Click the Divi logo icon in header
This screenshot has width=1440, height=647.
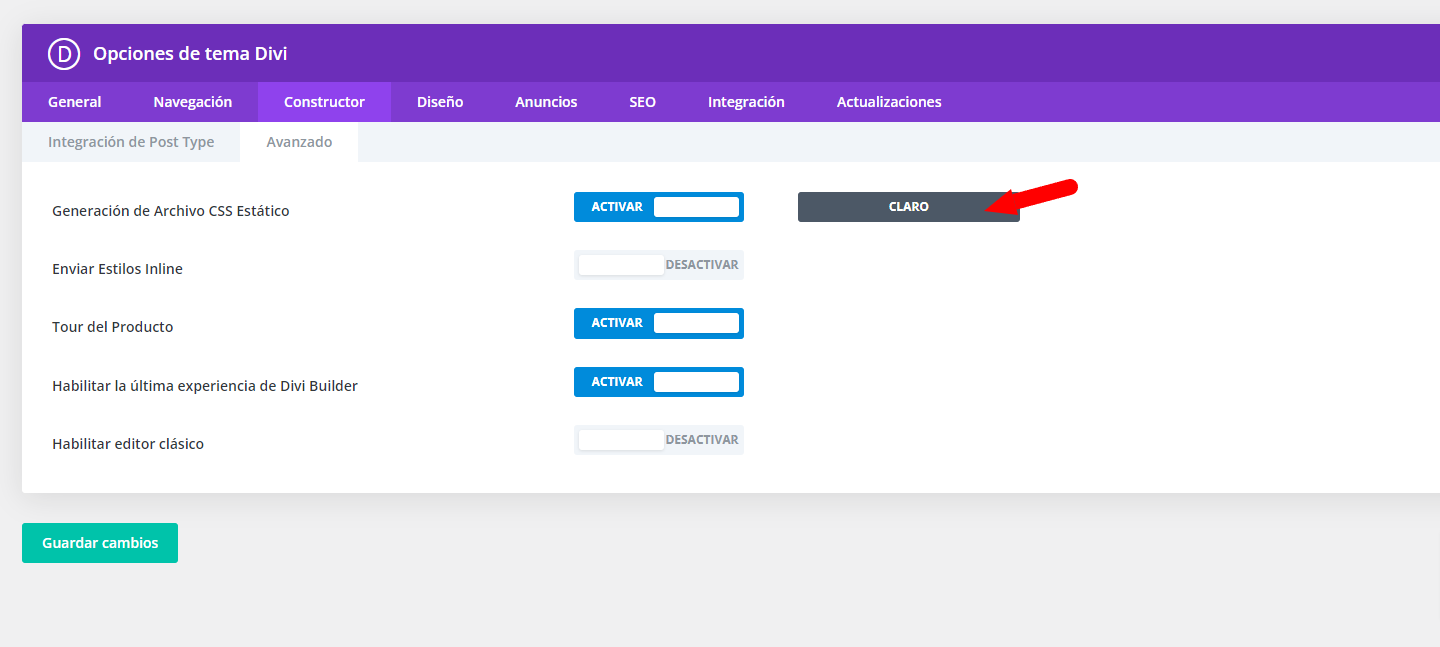[64, 54]
